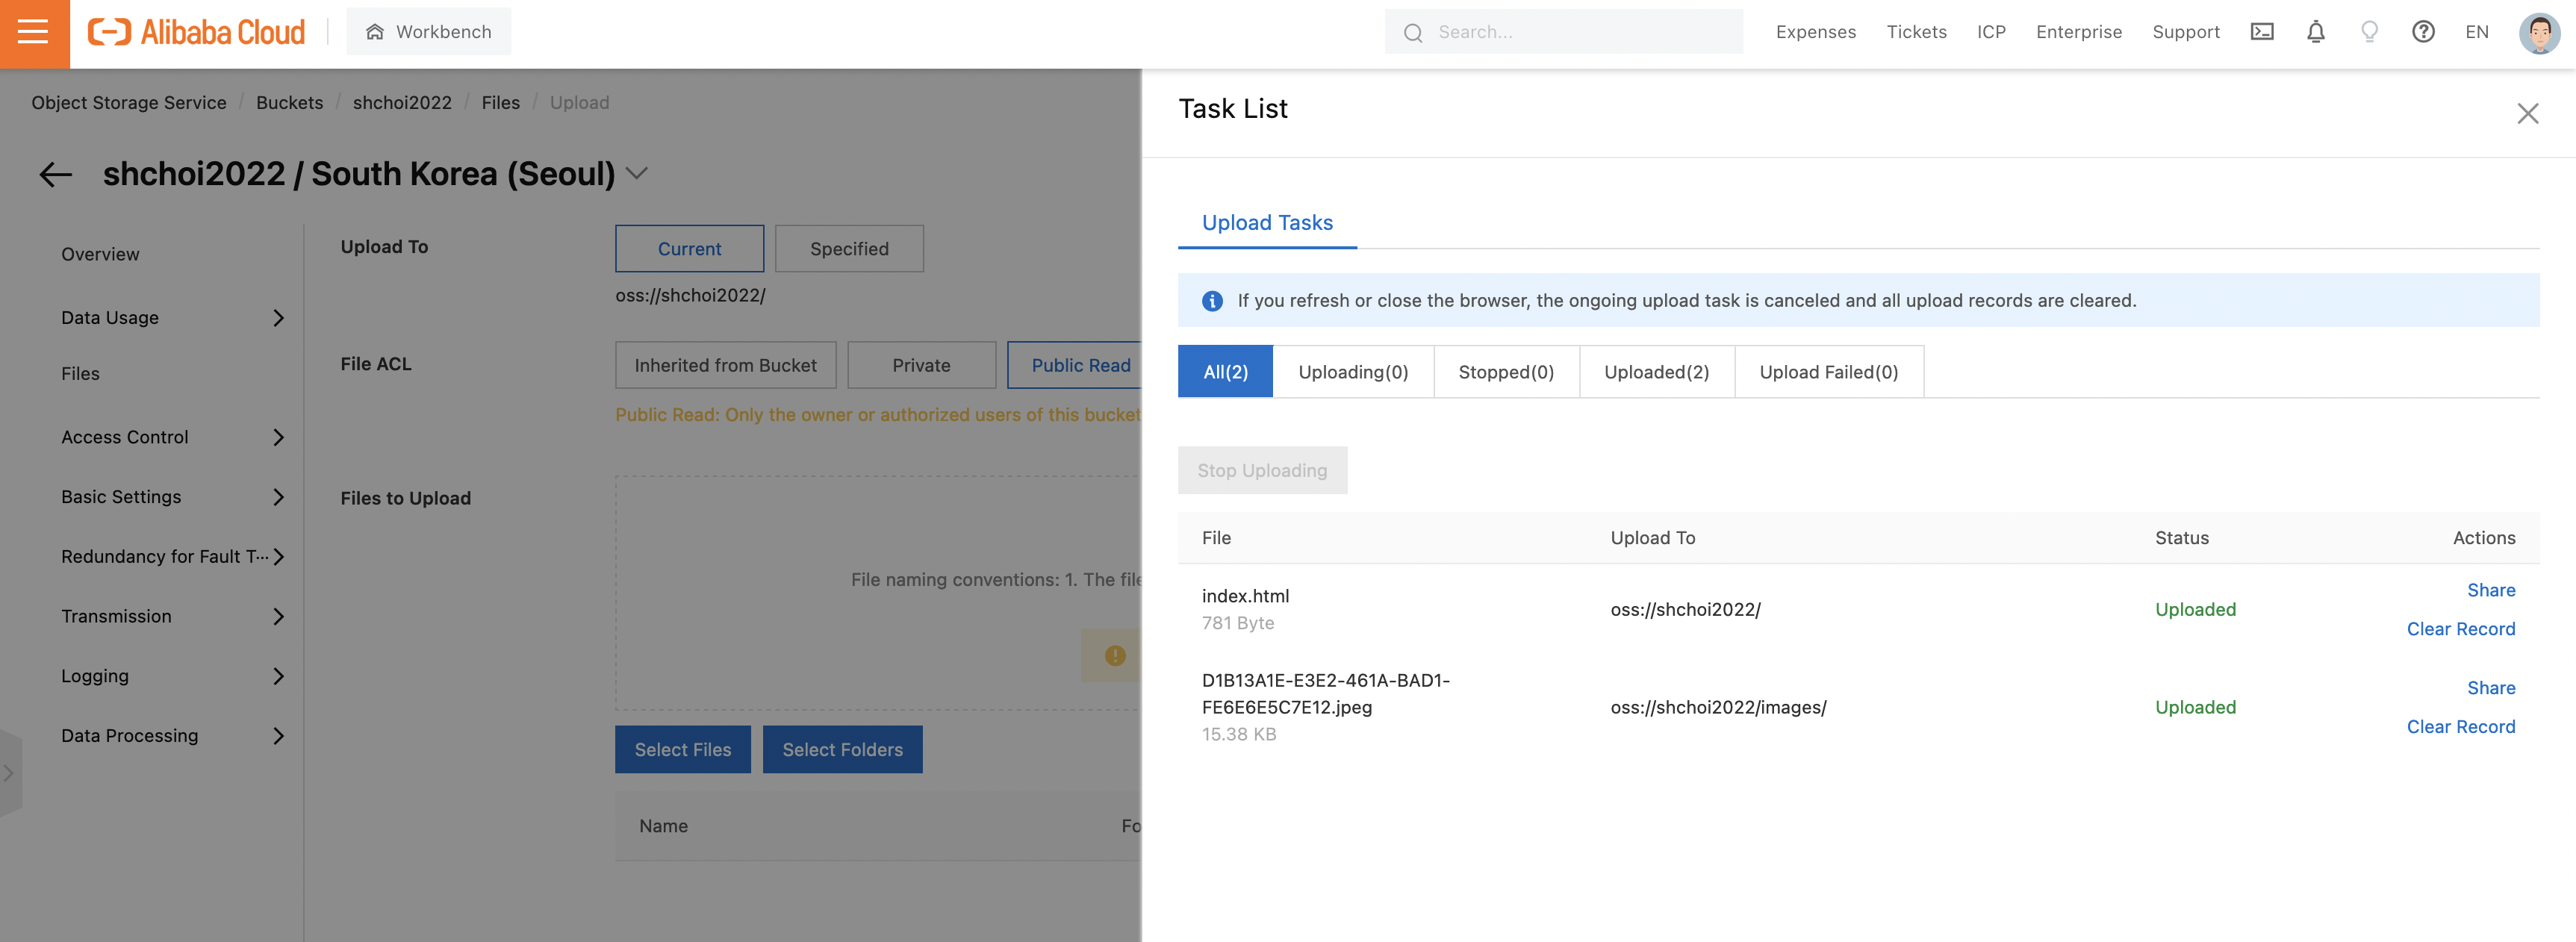The height and width of the screenshot is (942, 2576).
Task: Open the ICP menu
Action: (1991, 32)
